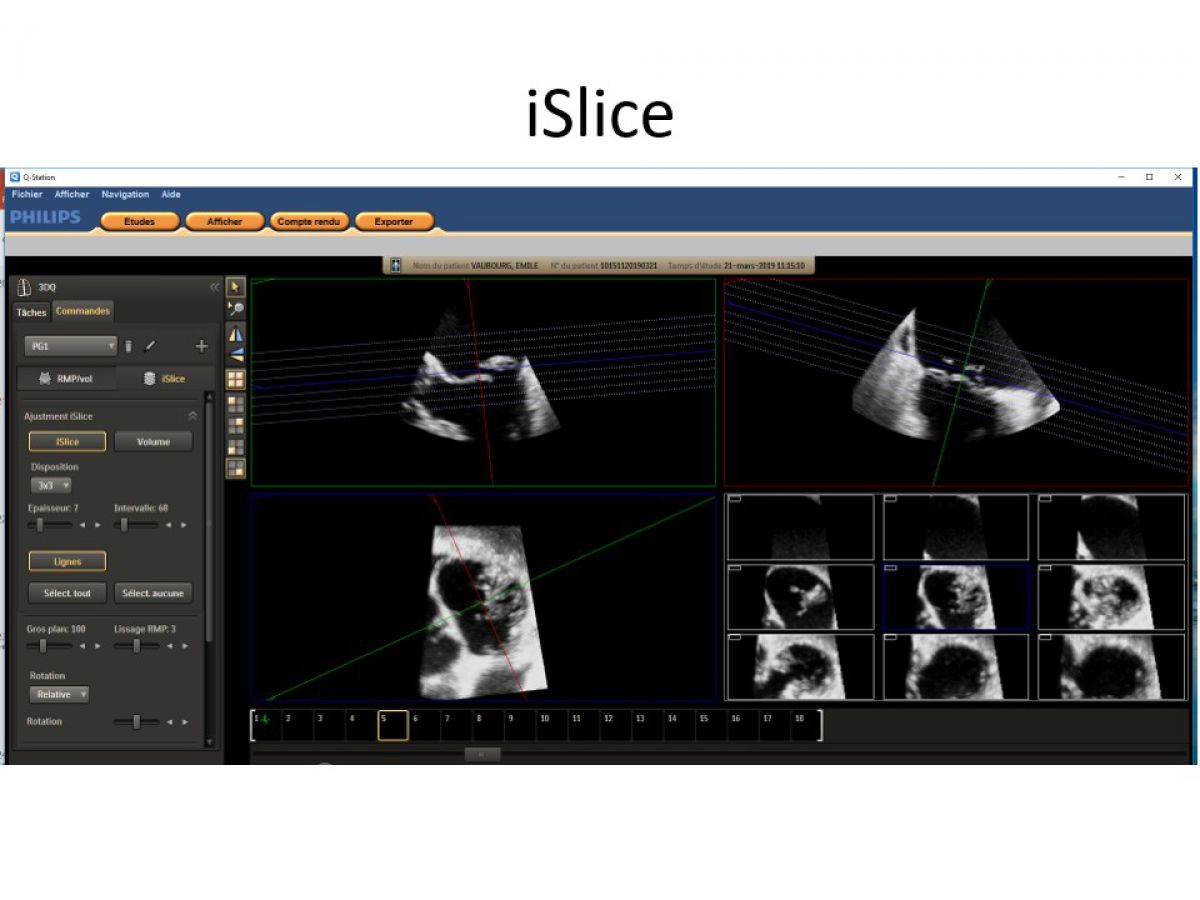Delete the PG1 preset with the trash icon
The height and width of the screenshot is (900, 1200).
click(x=128, y=346)
